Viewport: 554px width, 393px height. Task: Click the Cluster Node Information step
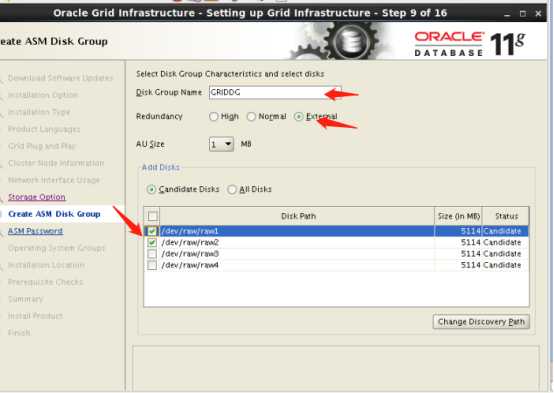(56, 163)
